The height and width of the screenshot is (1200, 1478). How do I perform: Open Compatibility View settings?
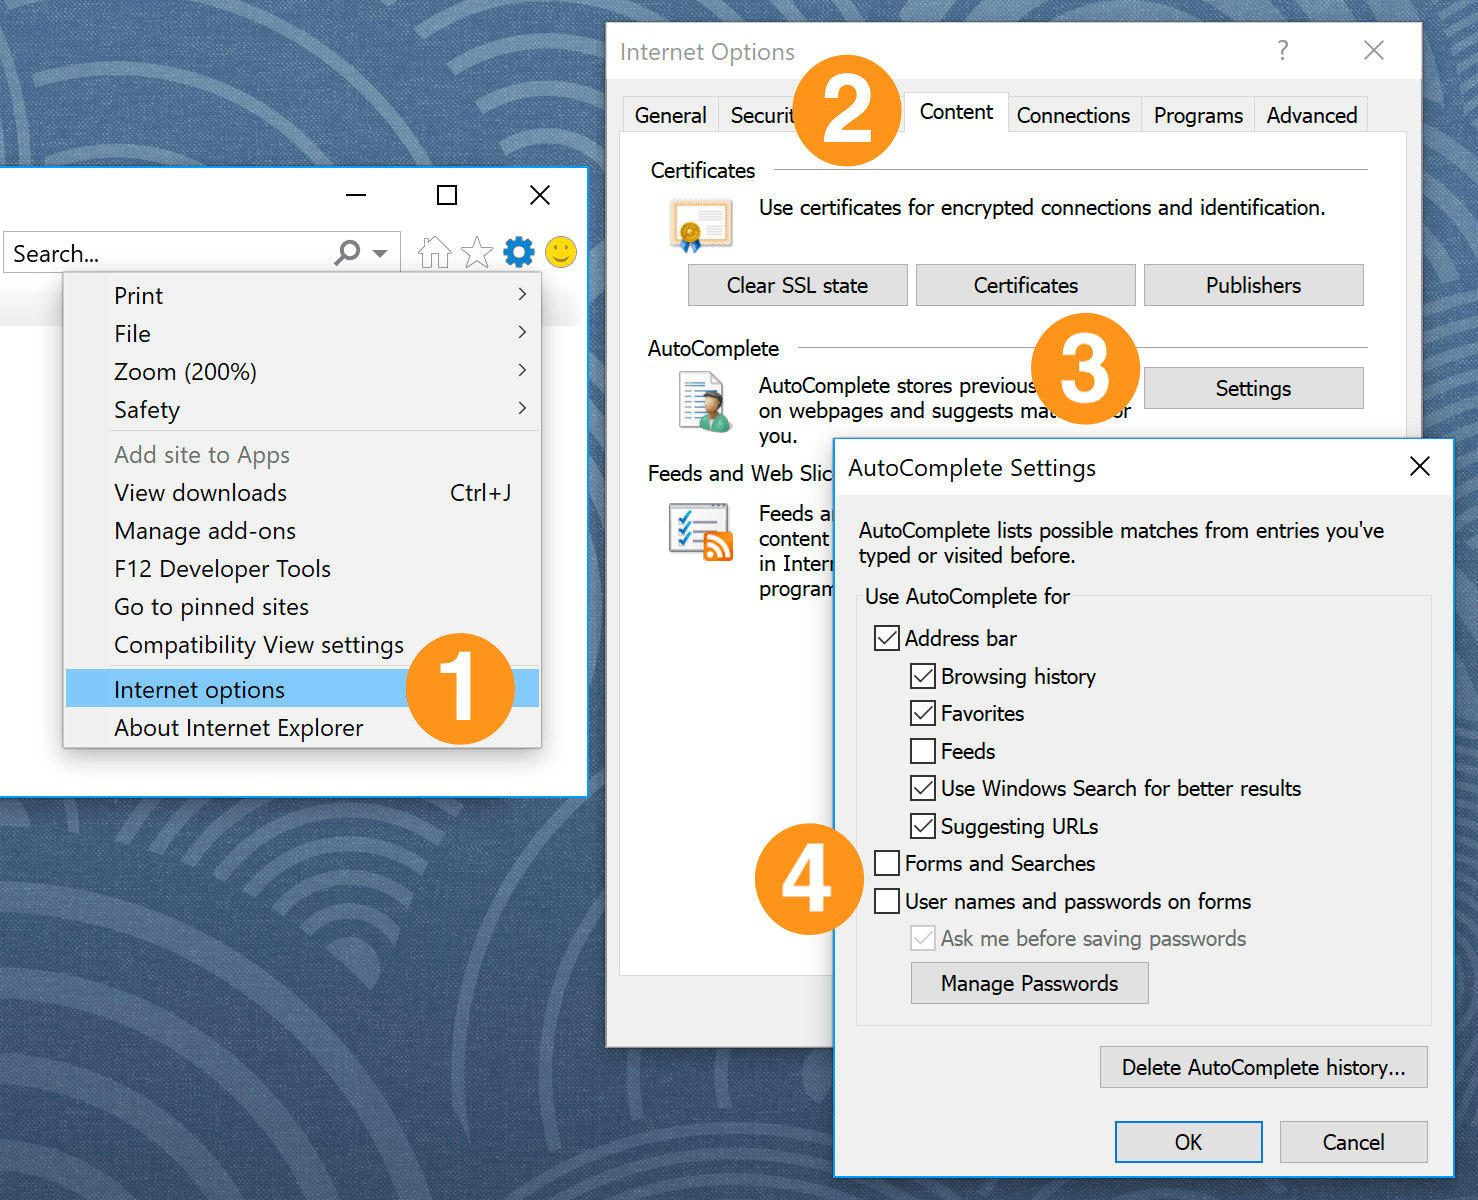[302, 645]
